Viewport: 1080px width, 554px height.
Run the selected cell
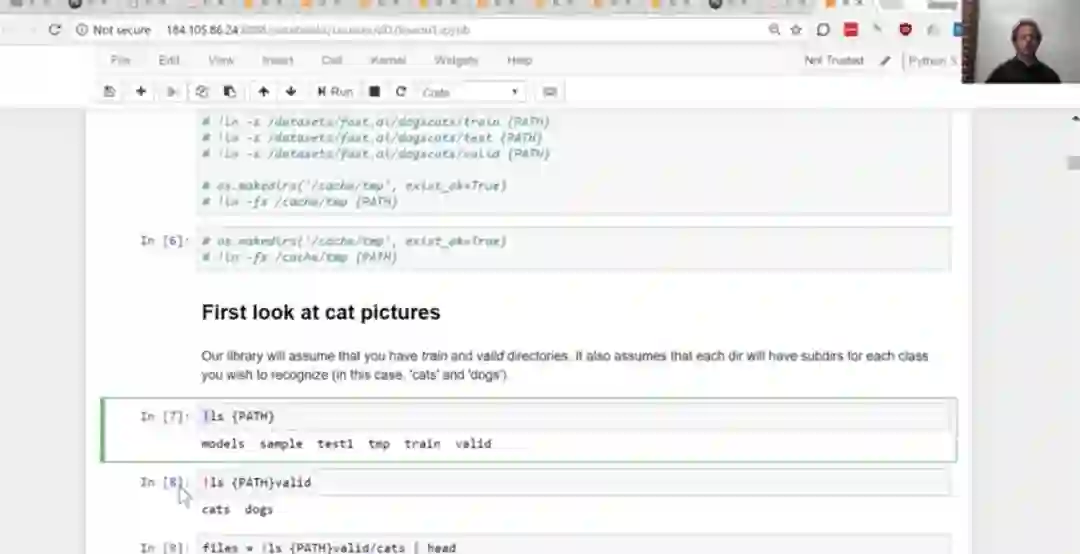tap(335, 92)
